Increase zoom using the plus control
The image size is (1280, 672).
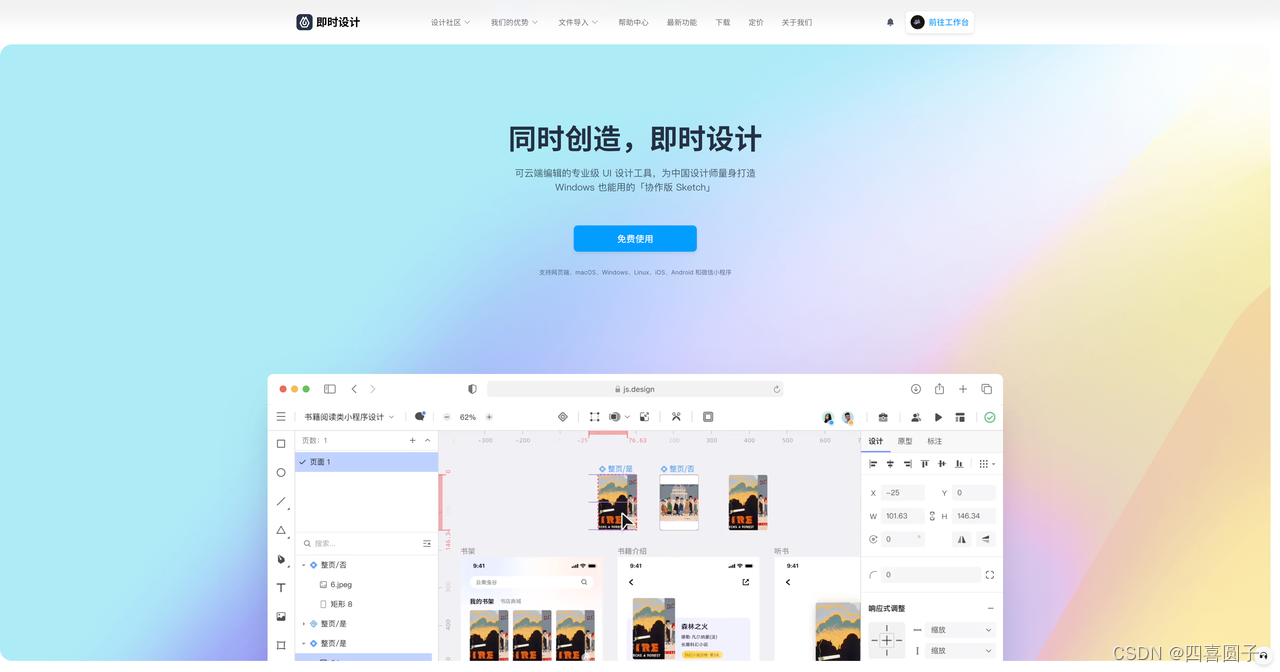[x=489, y=417]
